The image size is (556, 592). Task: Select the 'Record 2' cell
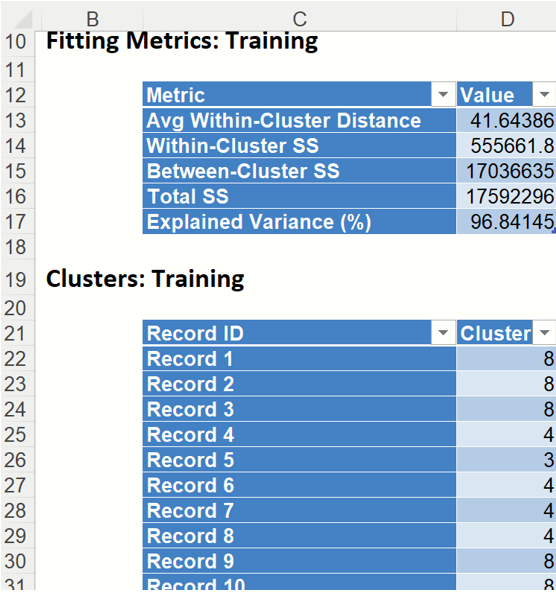(x=299, y=384)
